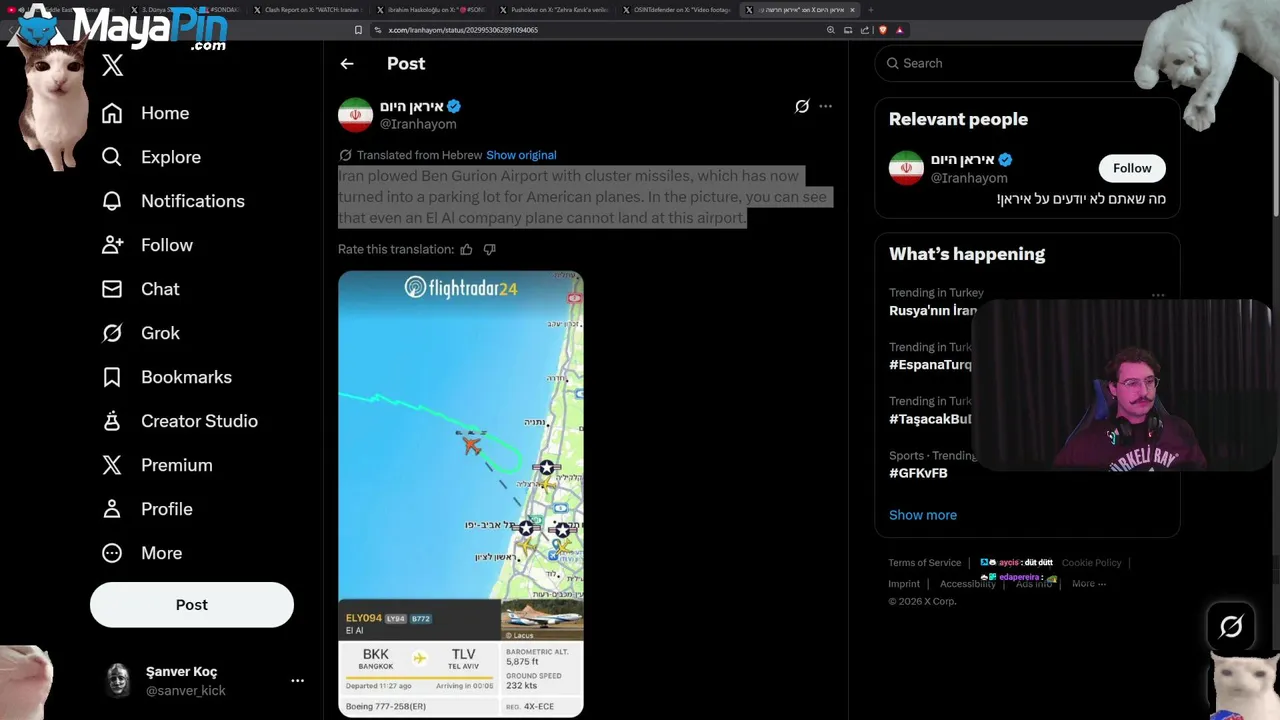Close the active איראן היום tab

click(x=852, y=10)
